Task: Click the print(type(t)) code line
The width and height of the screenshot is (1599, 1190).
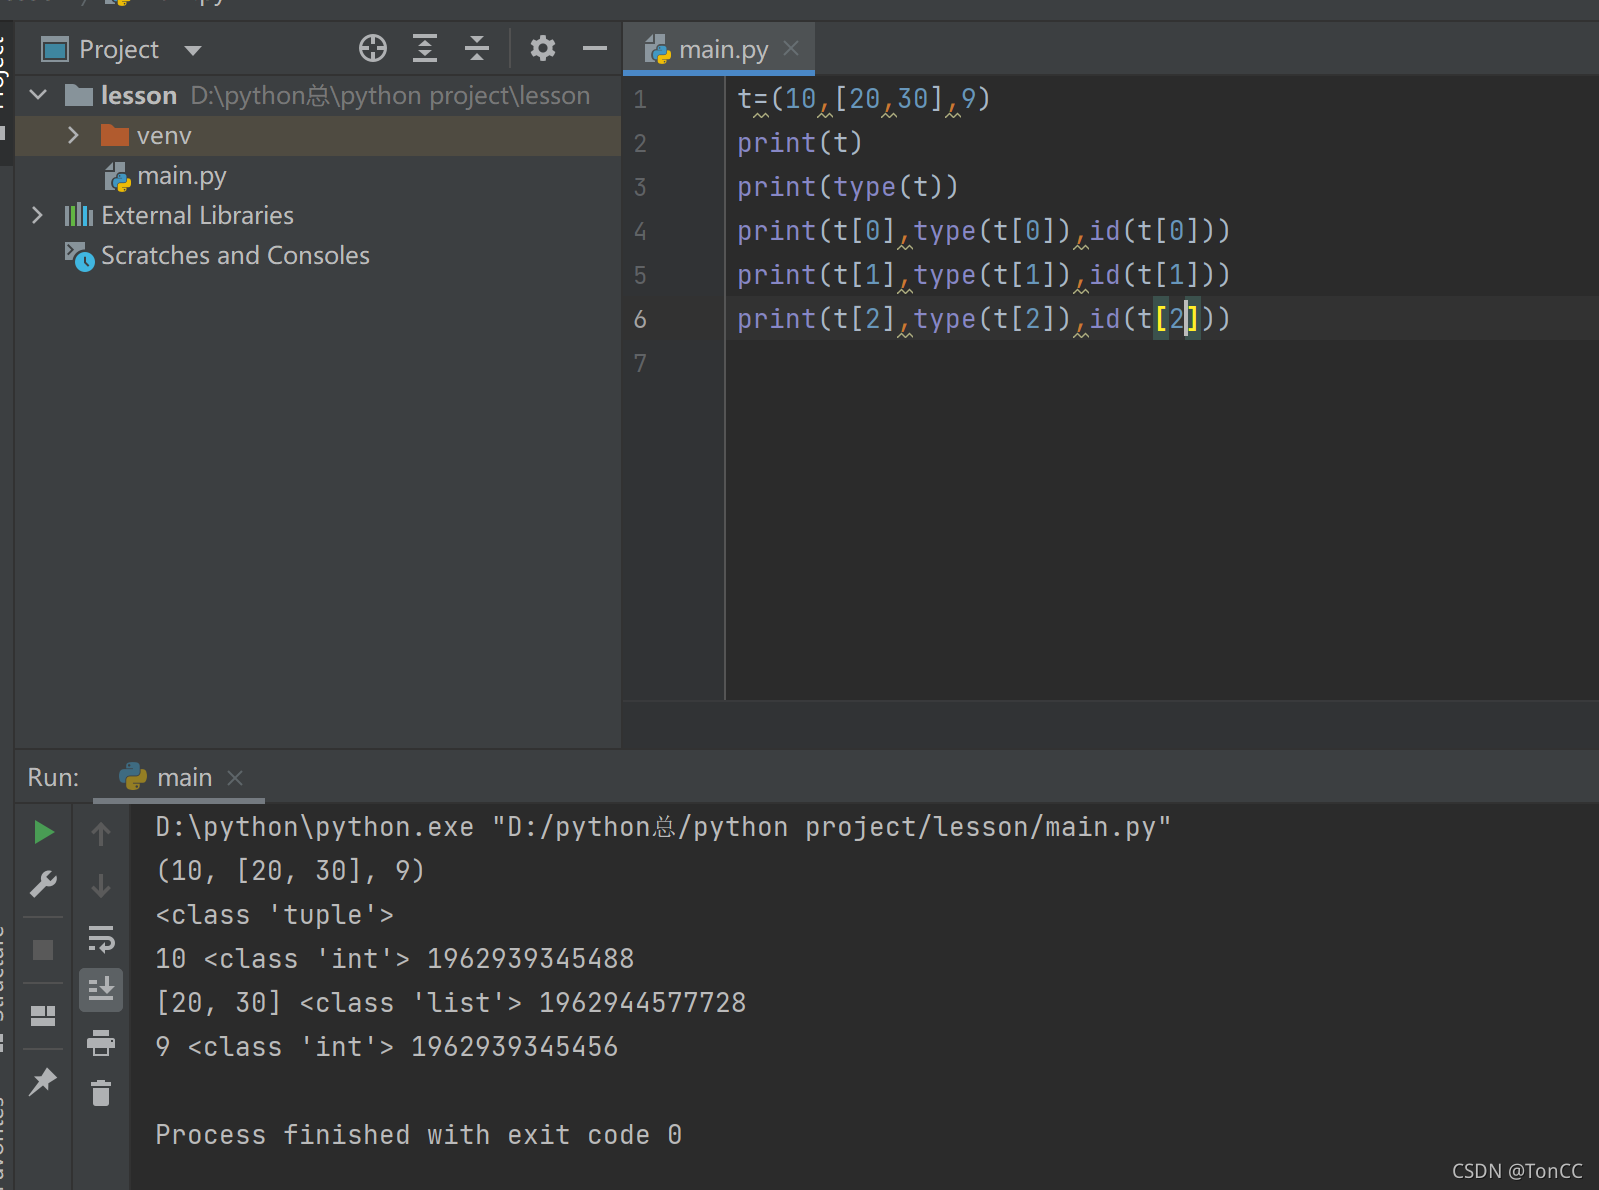Action: pos(847,187)
